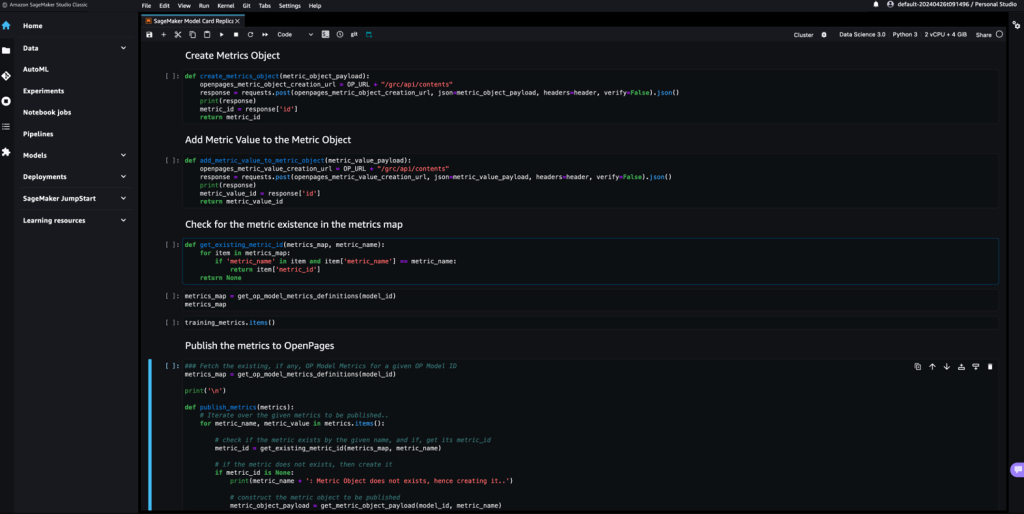Screen dimensions: 1024x514
Task: Click the Home icon in the left sidebar
Action: click(x=6, y=25)
